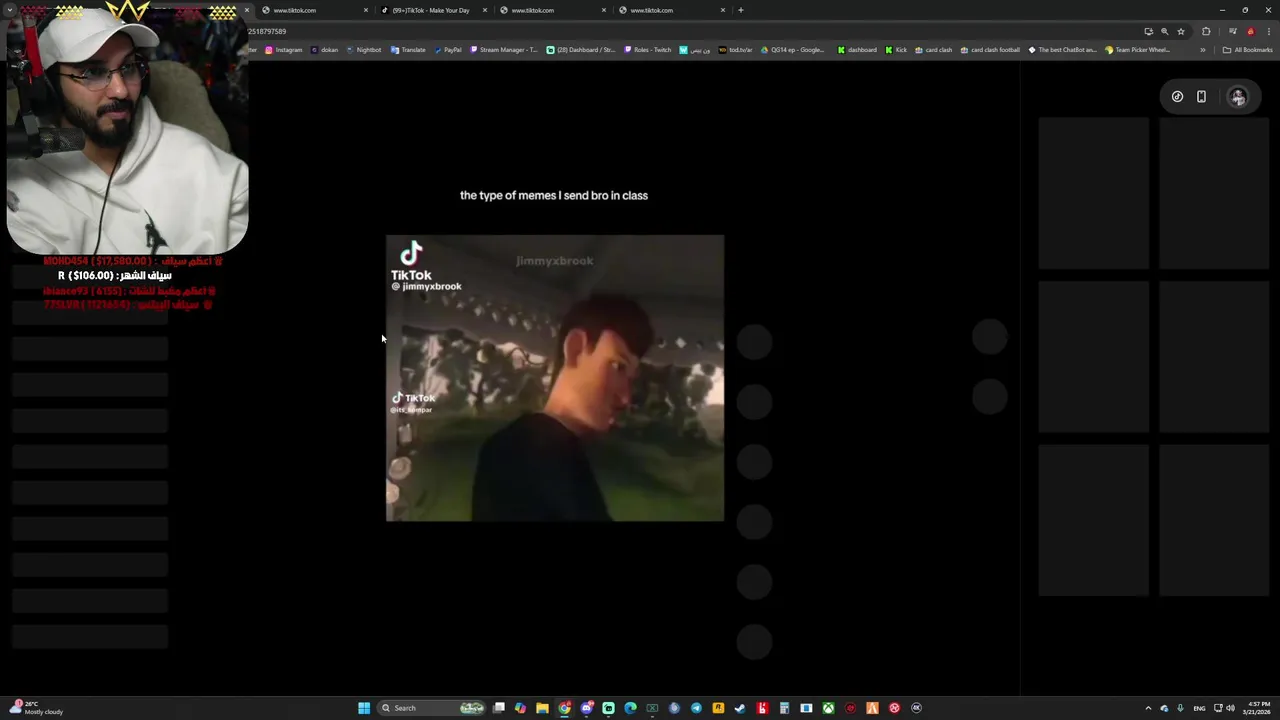Bookmark this page with the star icon

[1181, 31]
